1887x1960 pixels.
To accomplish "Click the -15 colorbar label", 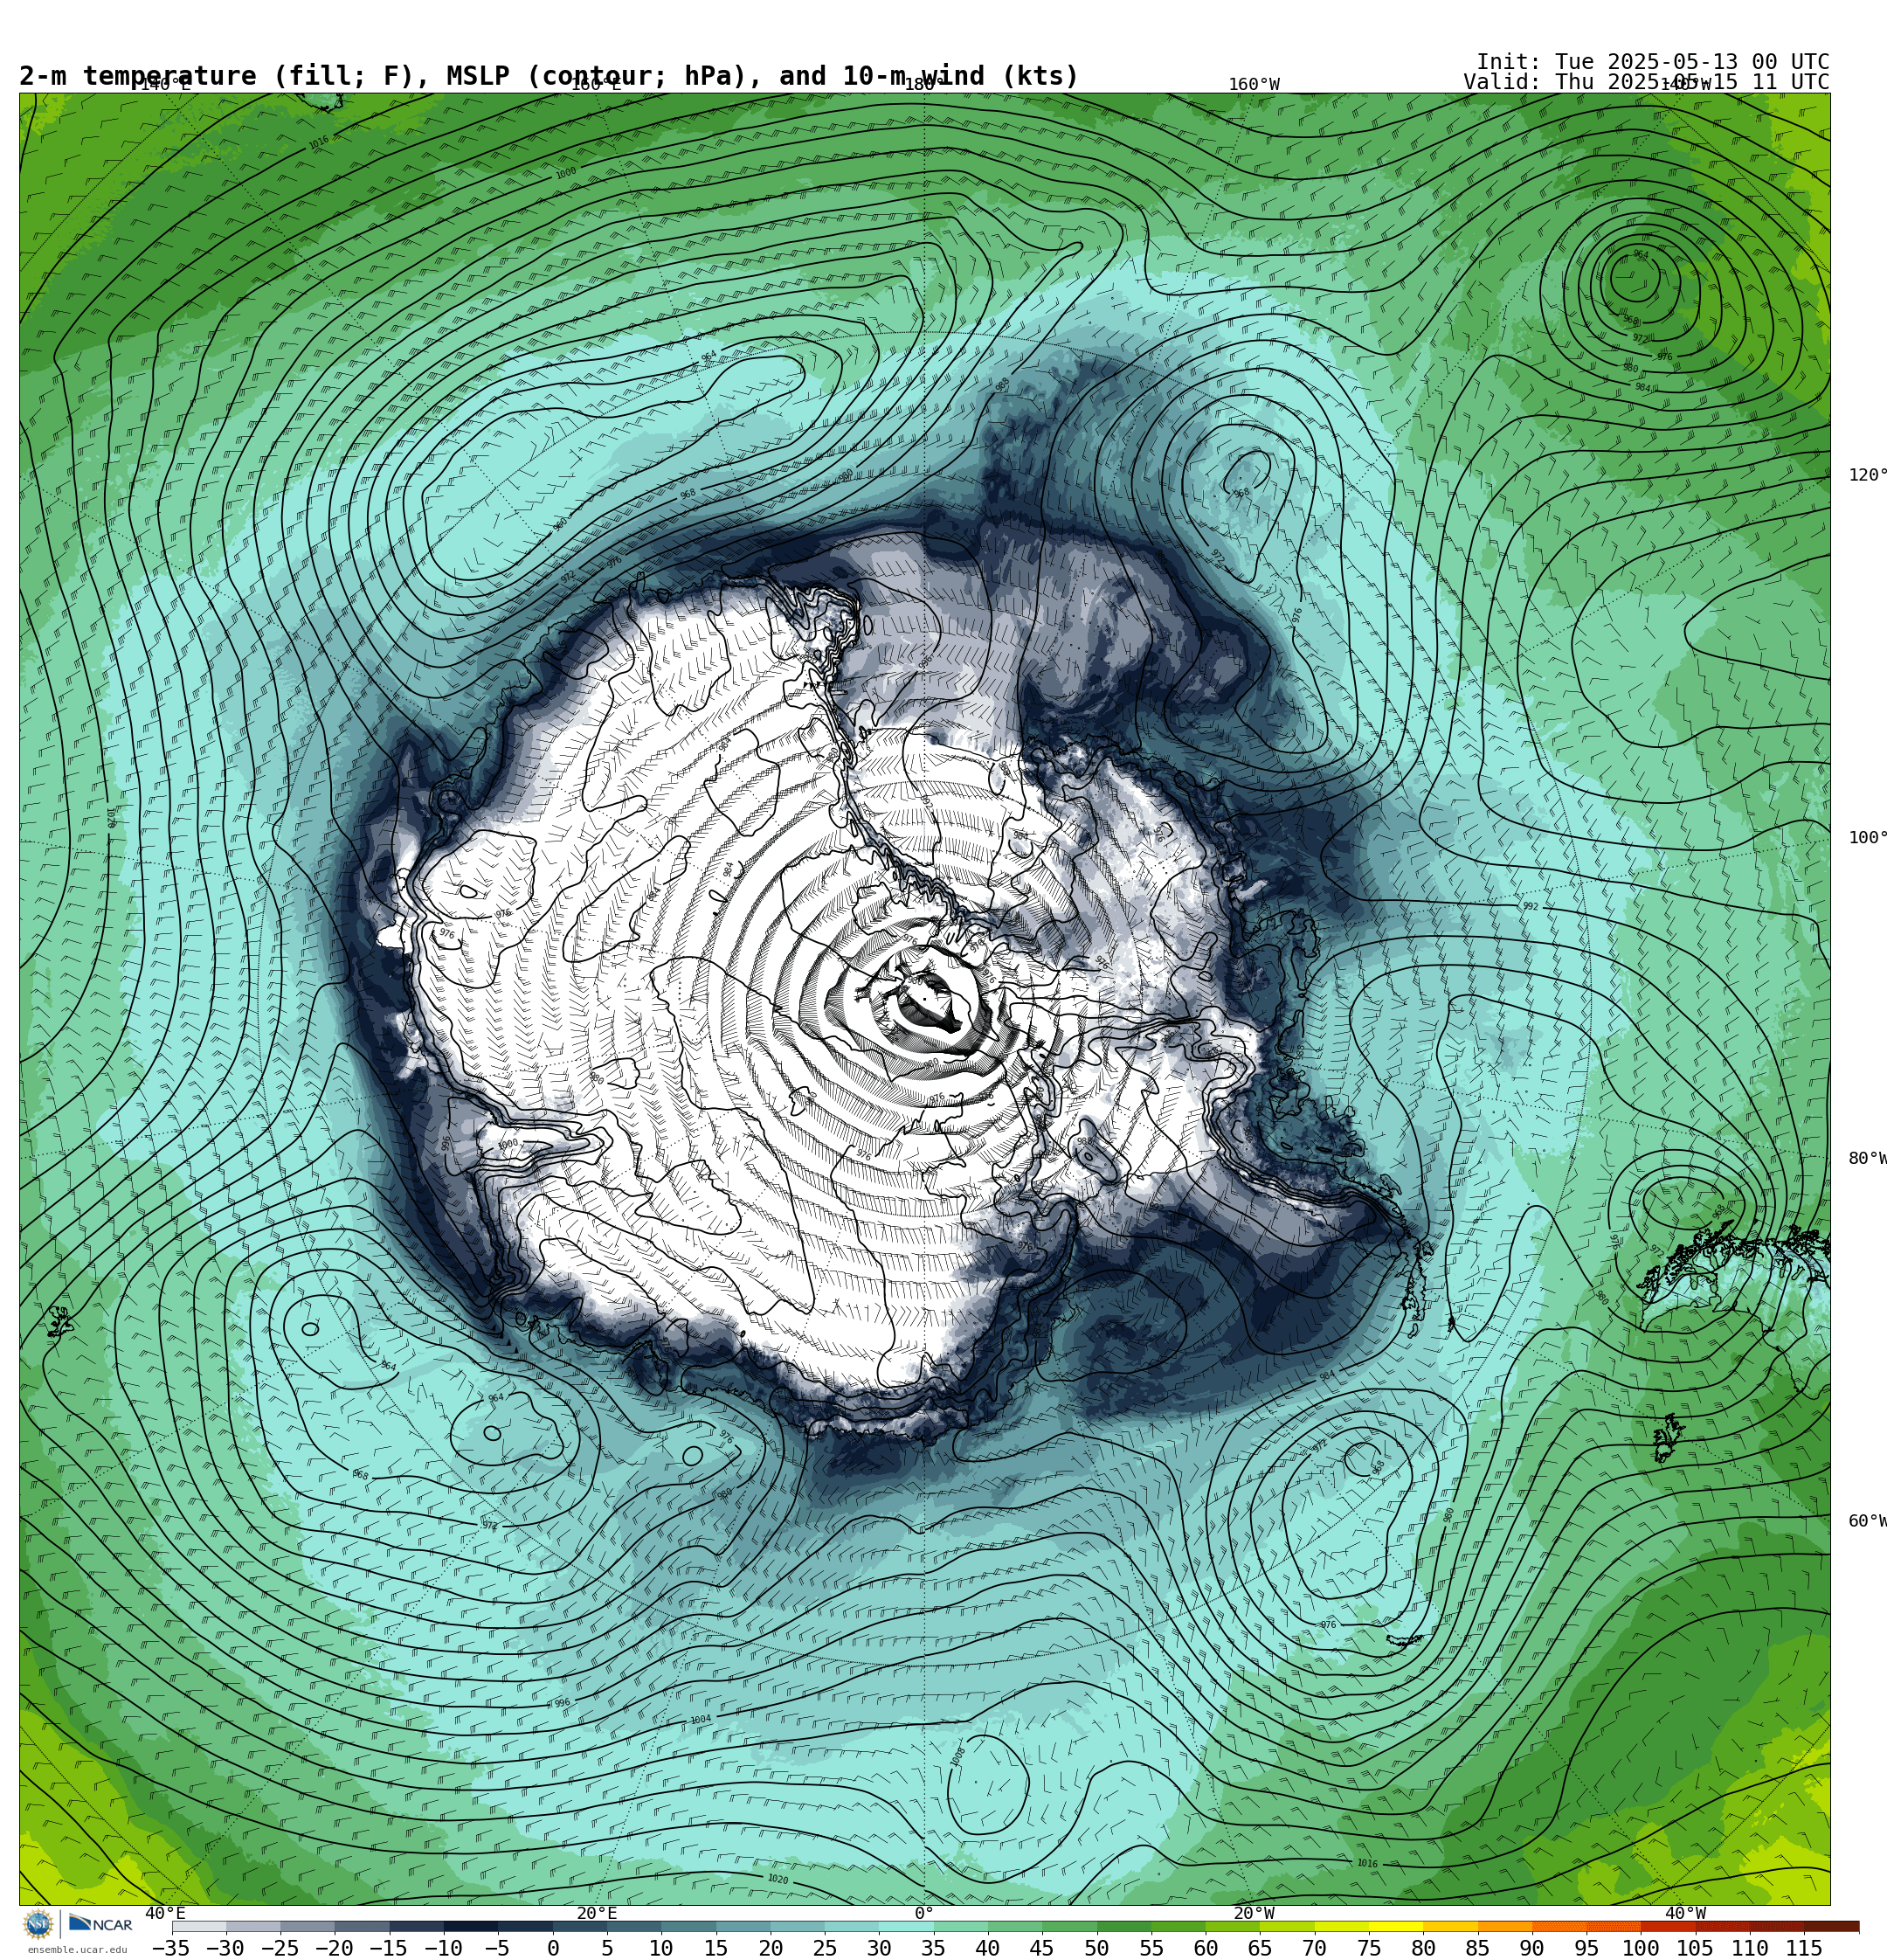I will [388, 1948].
